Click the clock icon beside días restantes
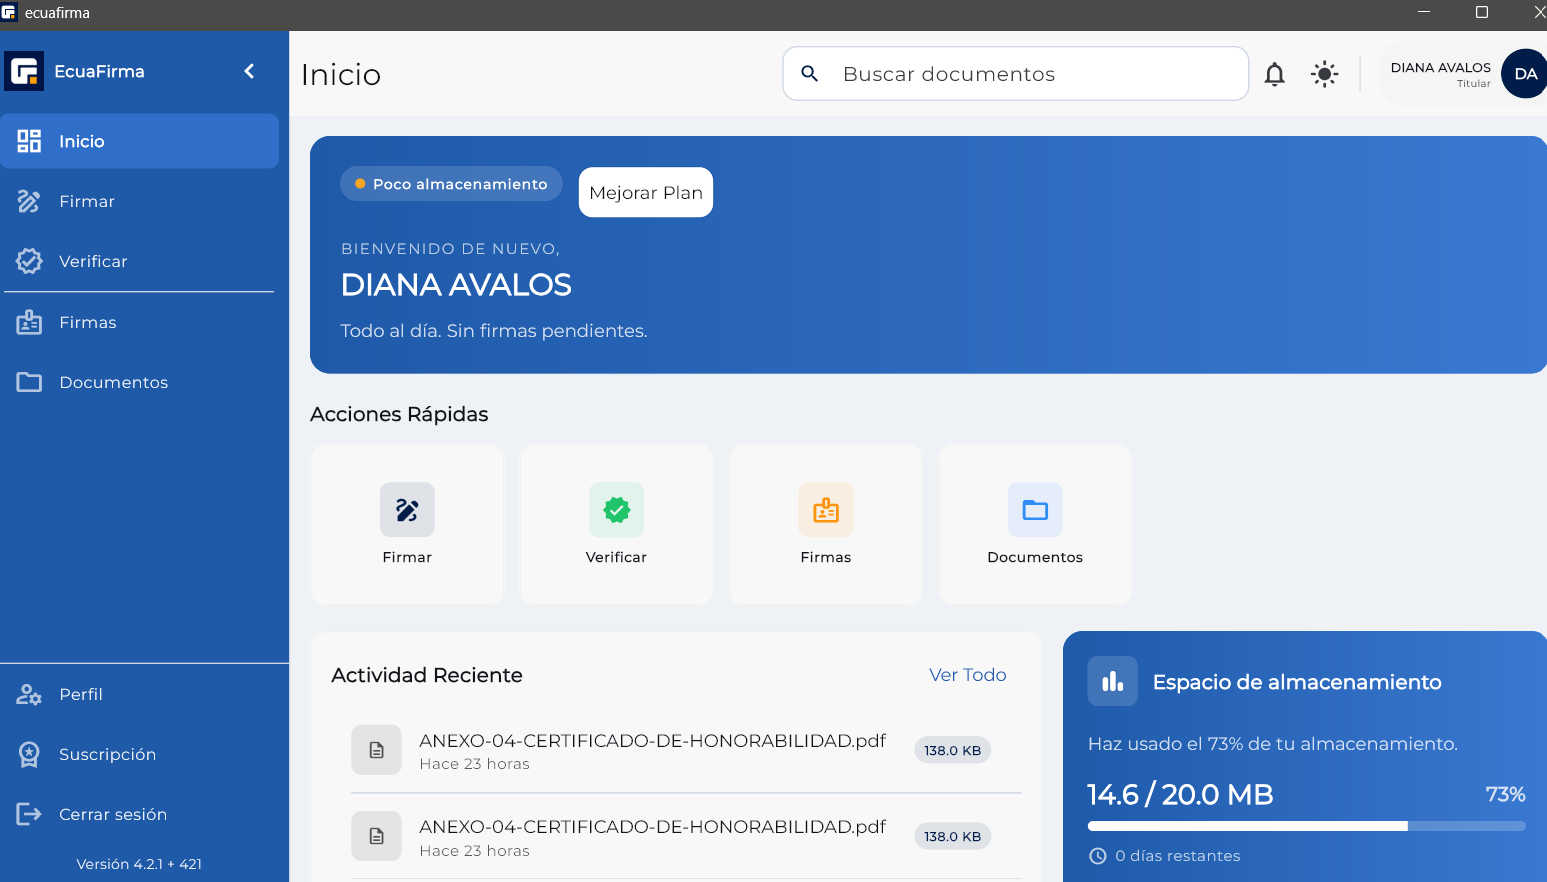 click(x=1098, y=856)
